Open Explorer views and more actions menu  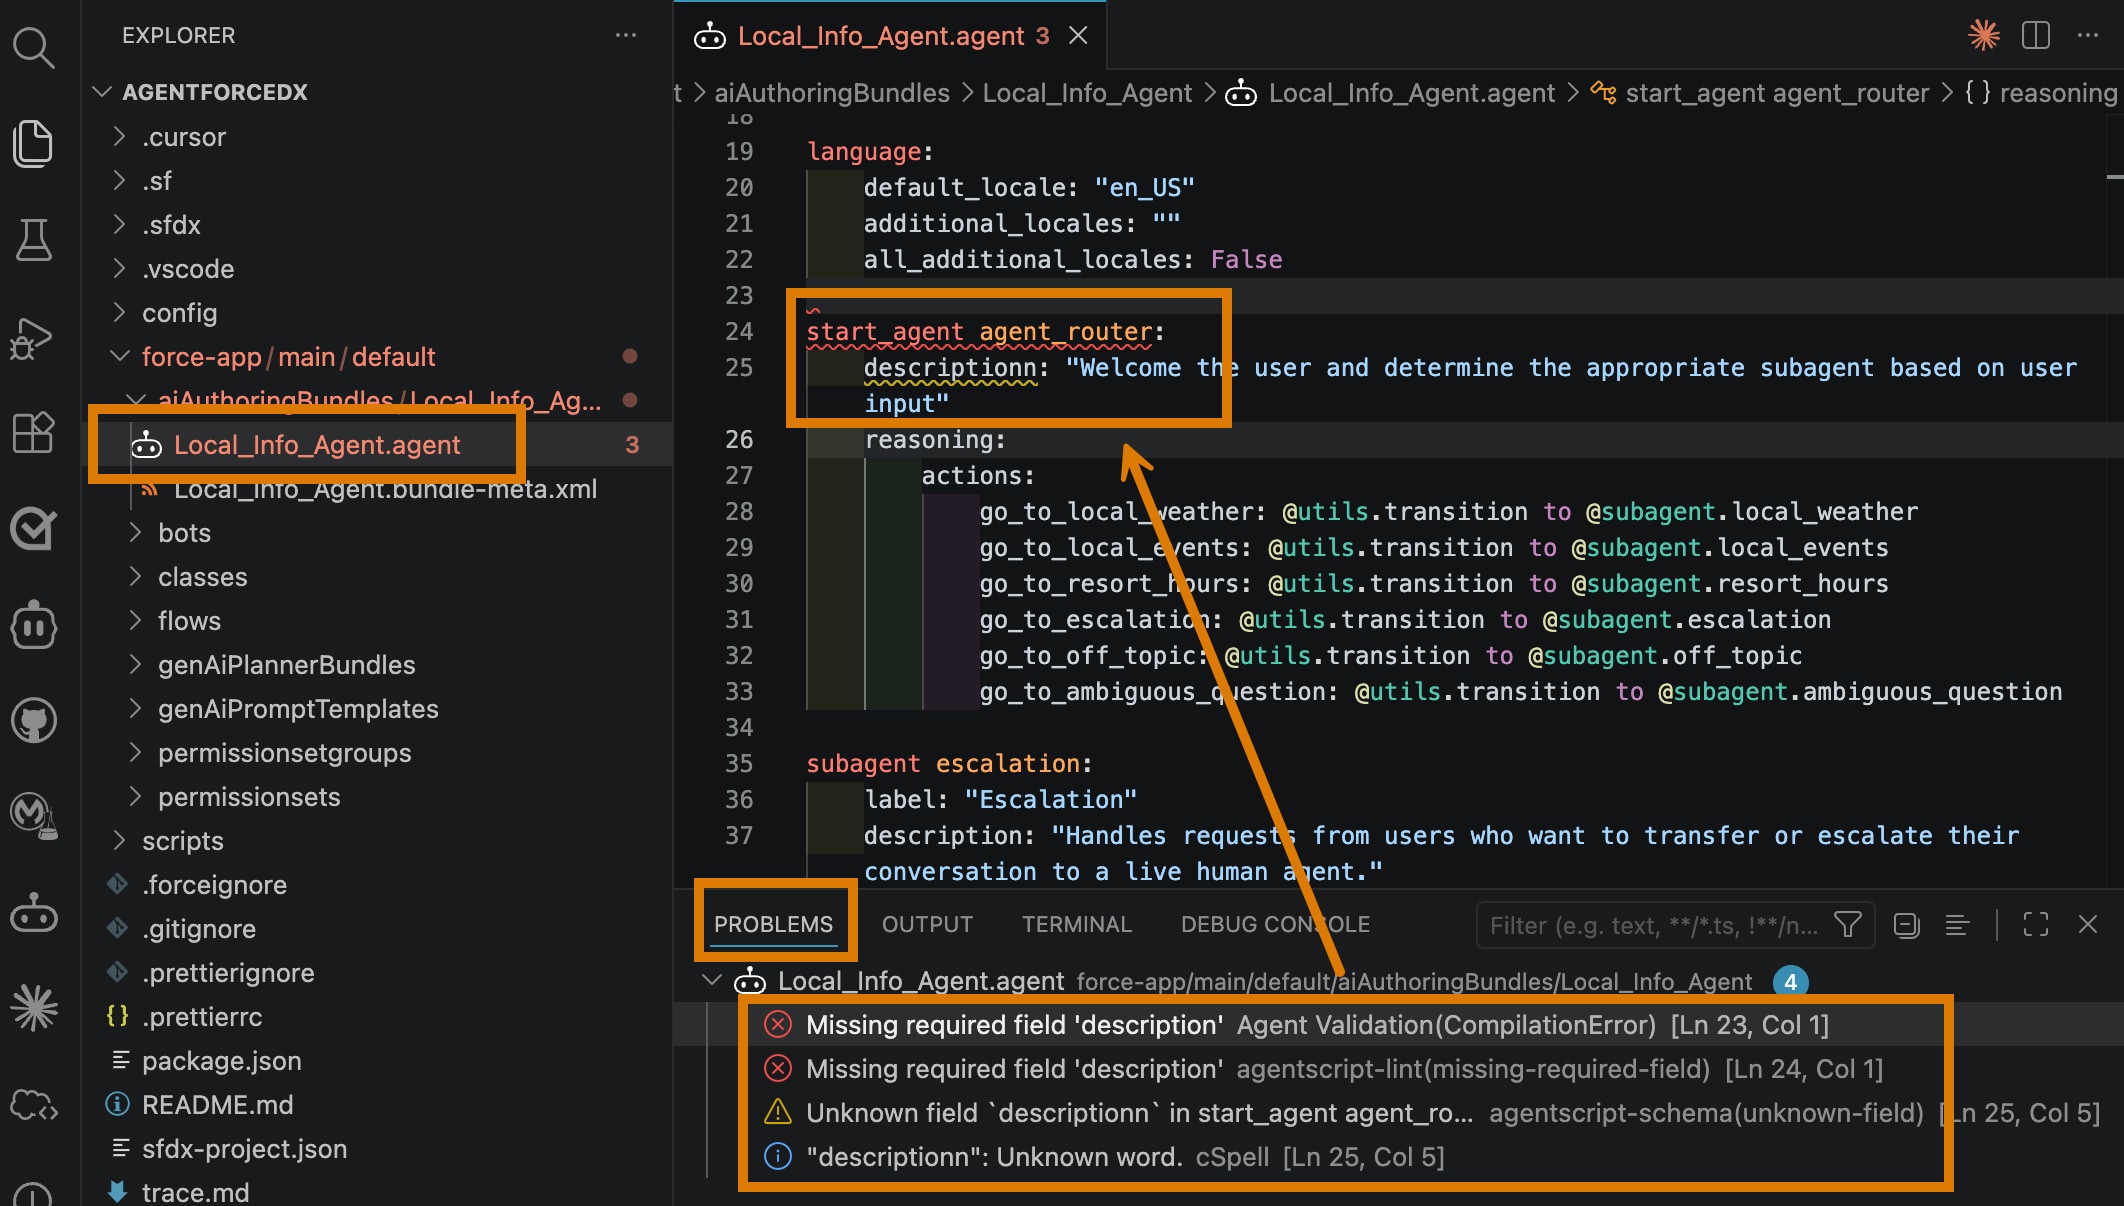626,35
